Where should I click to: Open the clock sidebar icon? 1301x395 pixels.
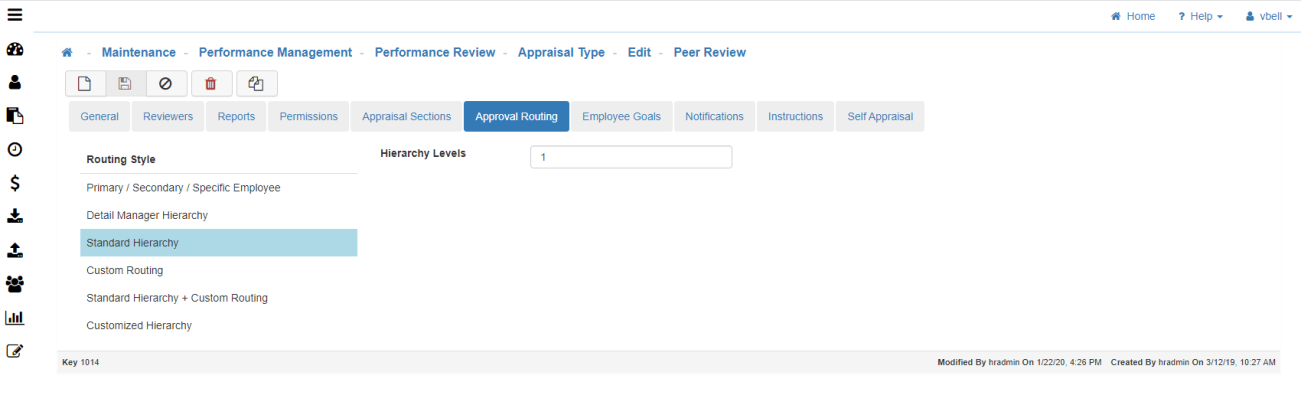pos(15,149)
